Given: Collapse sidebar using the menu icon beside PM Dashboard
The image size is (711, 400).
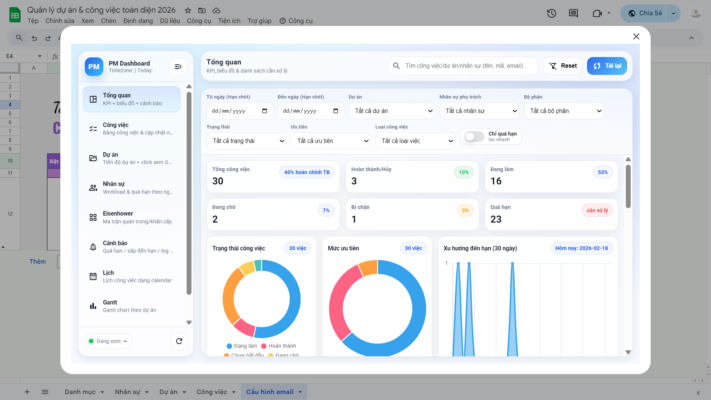Looking at the screenshot, I should coord(178,66).
